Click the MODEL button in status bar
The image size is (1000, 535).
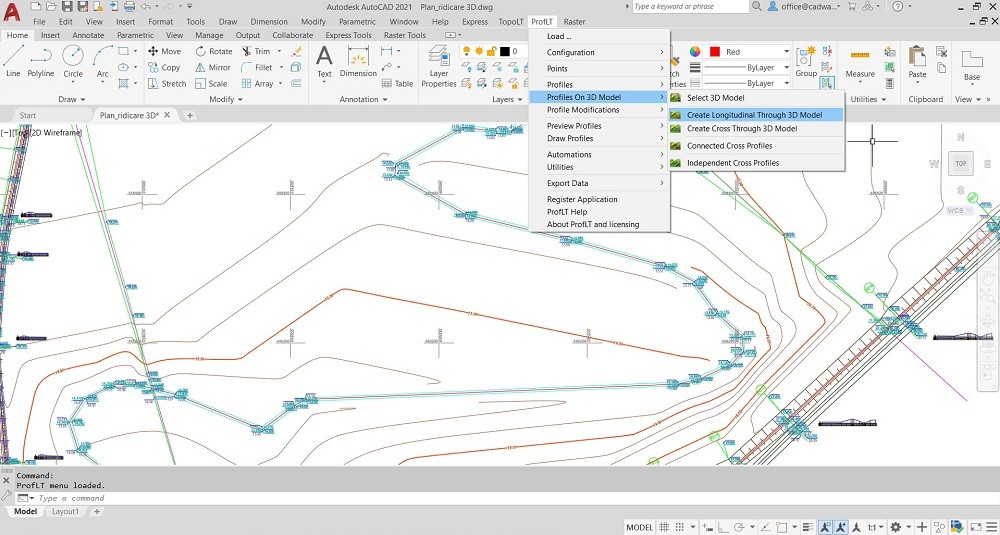coord(639,527)
